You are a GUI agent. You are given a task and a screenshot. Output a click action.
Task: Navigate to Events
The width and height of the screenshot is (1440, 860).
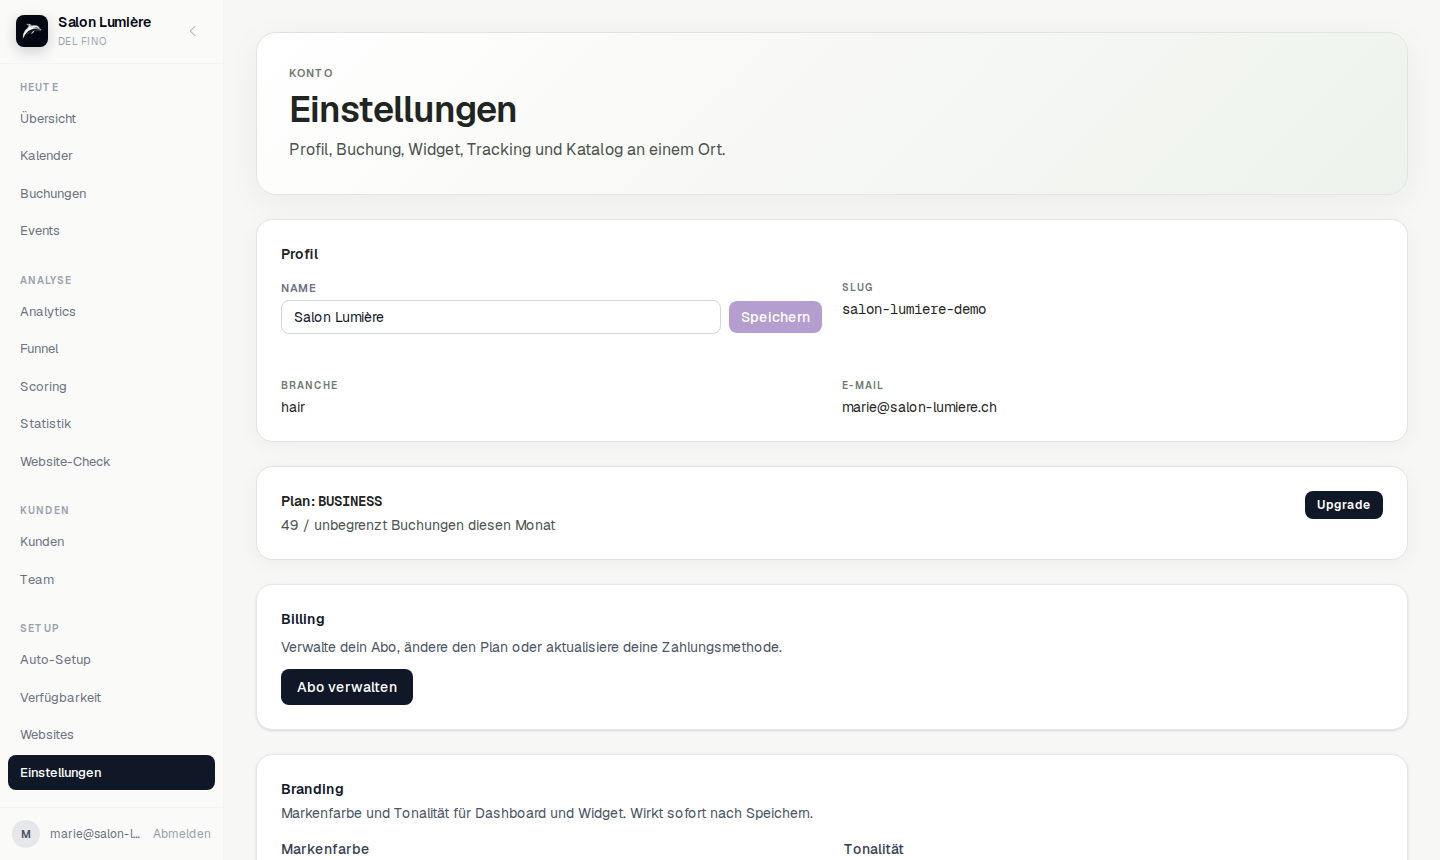111,231
